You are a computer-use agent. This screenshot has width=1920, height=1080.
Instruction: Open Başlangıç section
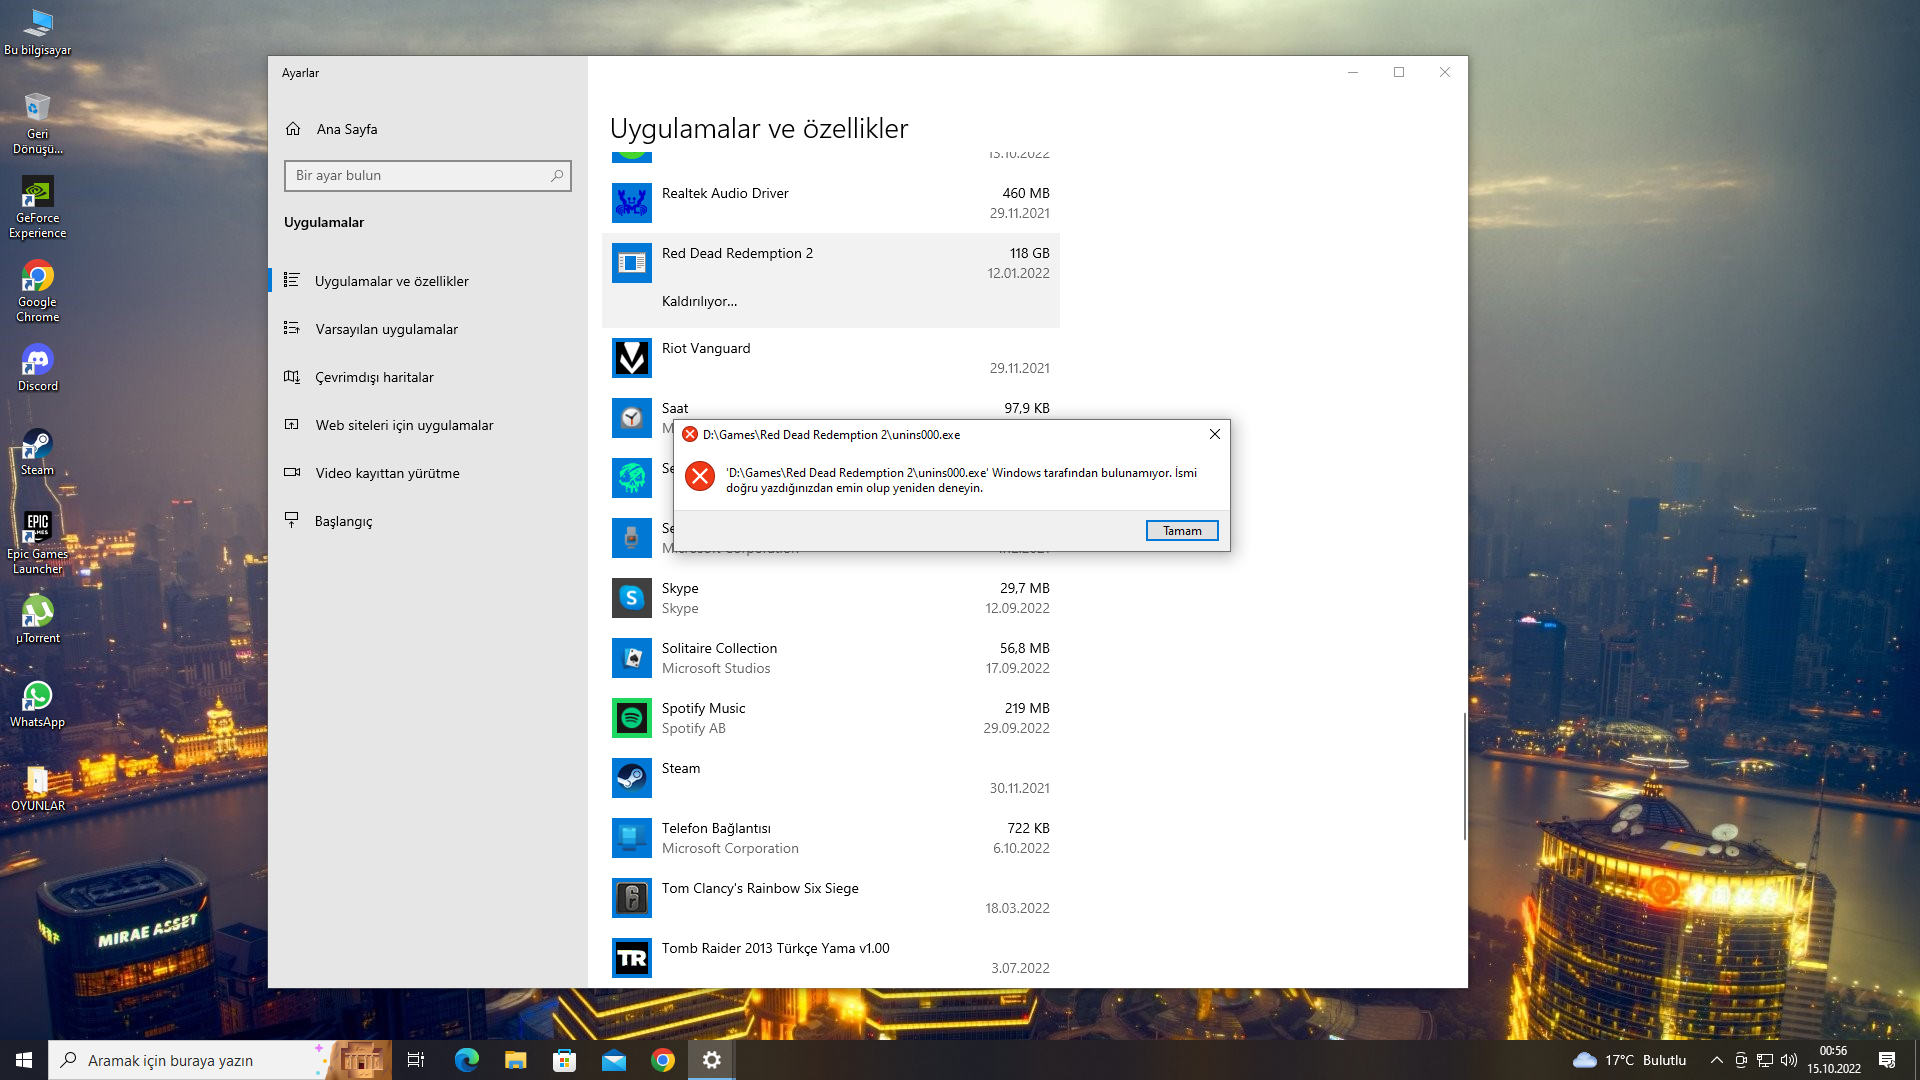[428, 521]
